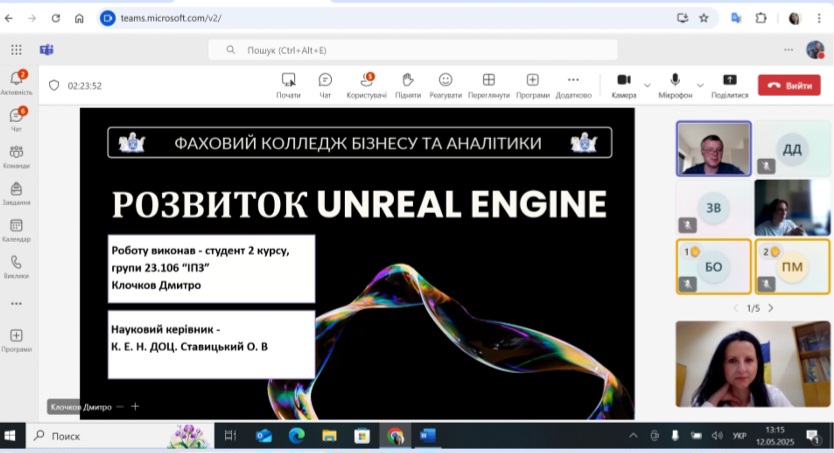Open Команди teams tab in sidebar
The image size is (834, 453).
pyautogui.click(x=16, y=154)
